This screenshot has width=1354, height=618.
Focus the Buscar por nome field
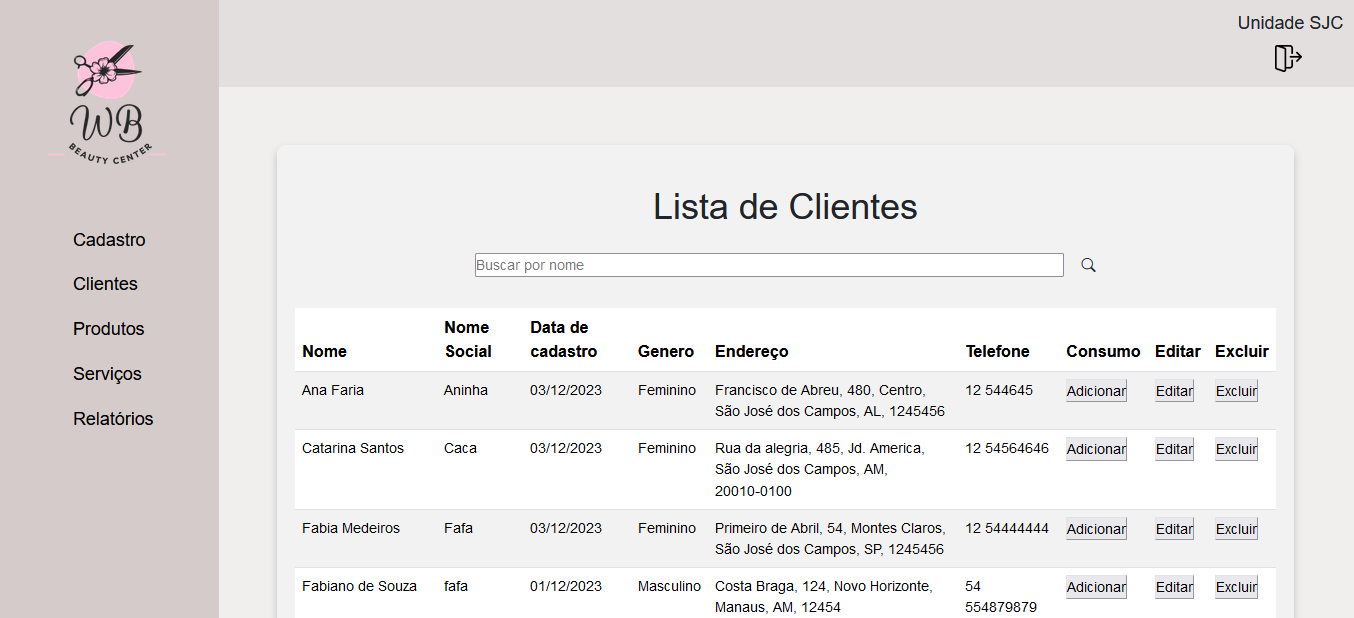click(769, 265)
